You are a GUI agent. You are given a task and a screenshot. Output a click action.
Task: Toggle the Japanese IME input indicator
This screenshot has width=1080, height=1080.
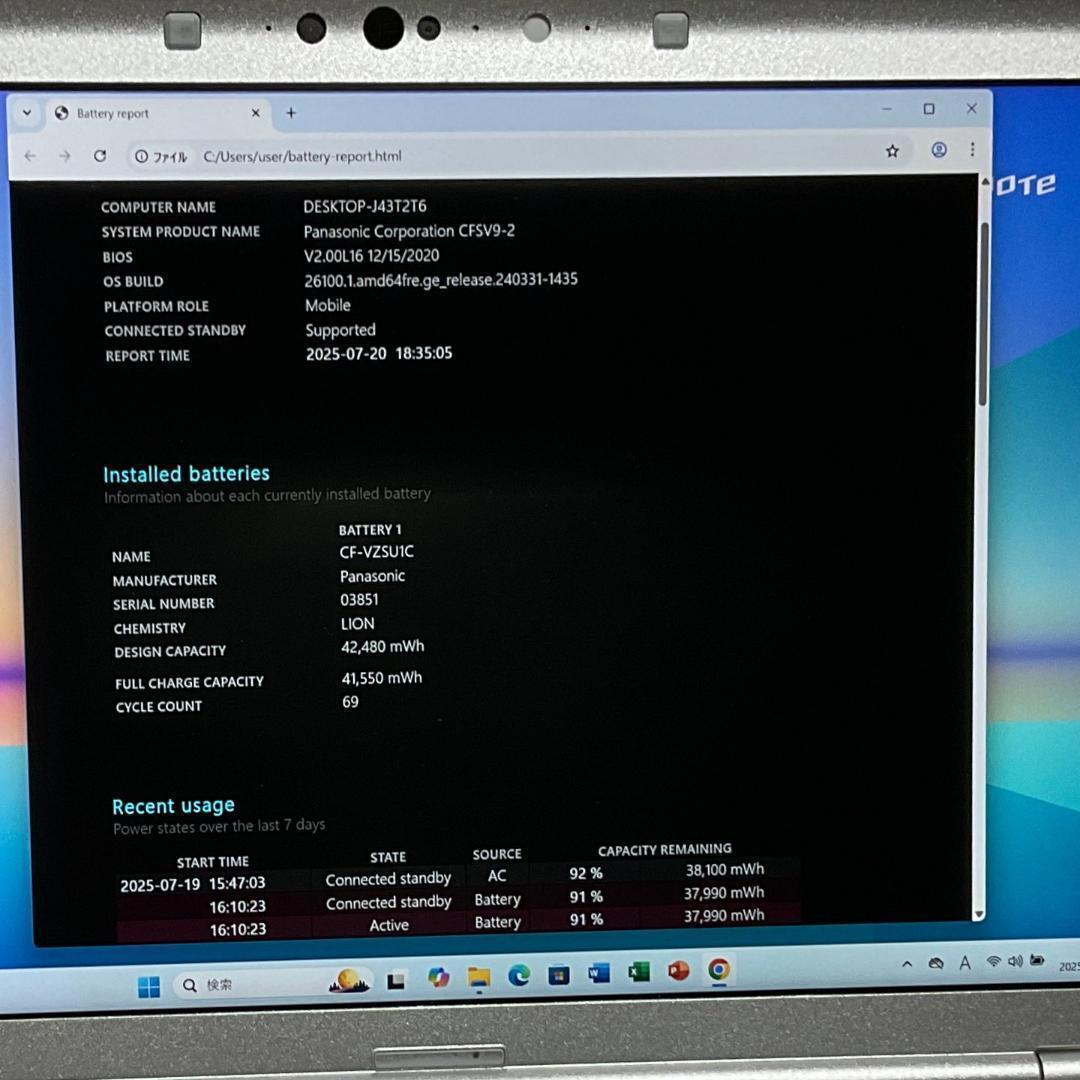964,962
